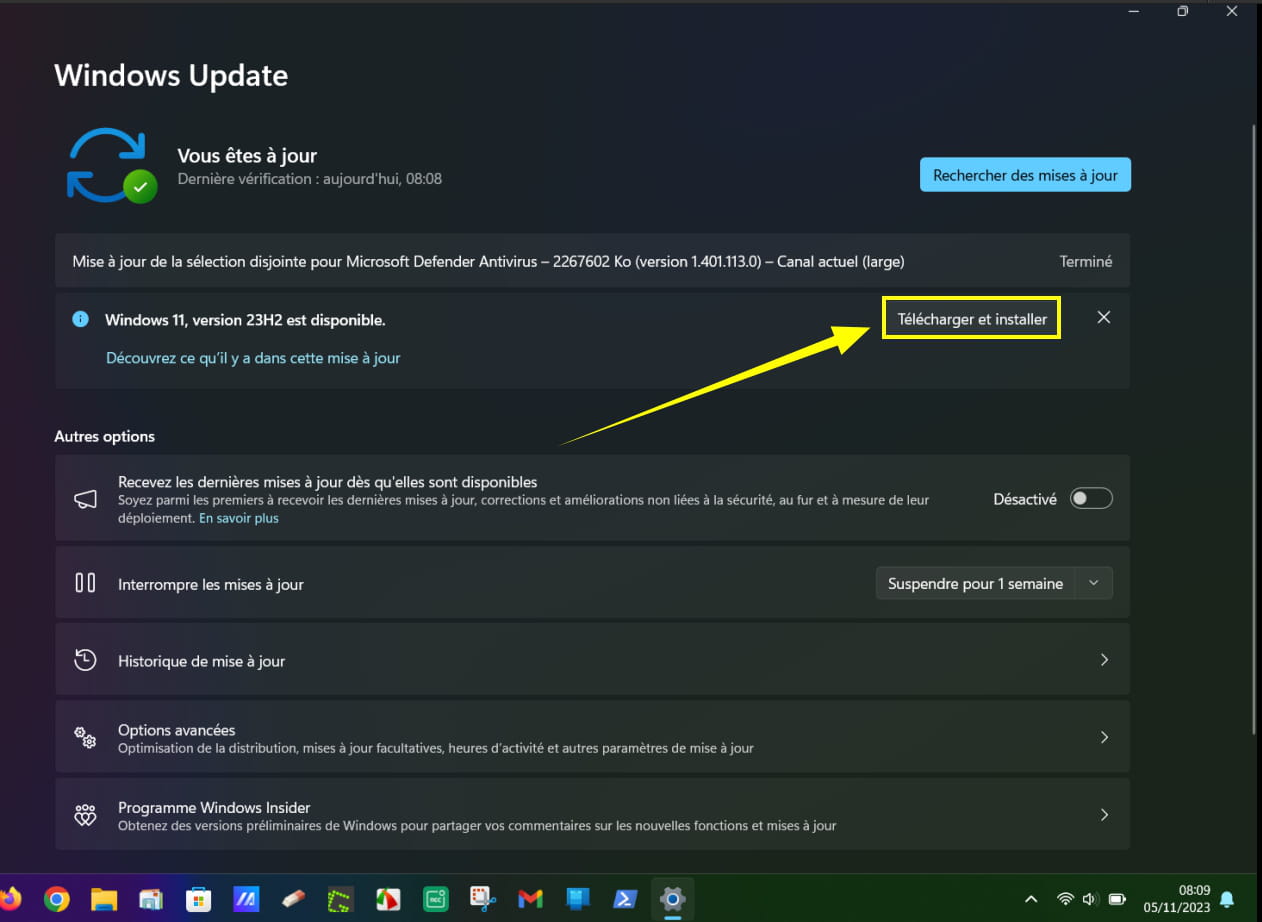
Task: Click the megaphone icon for latest updates
Action: [x=86, y=499]
